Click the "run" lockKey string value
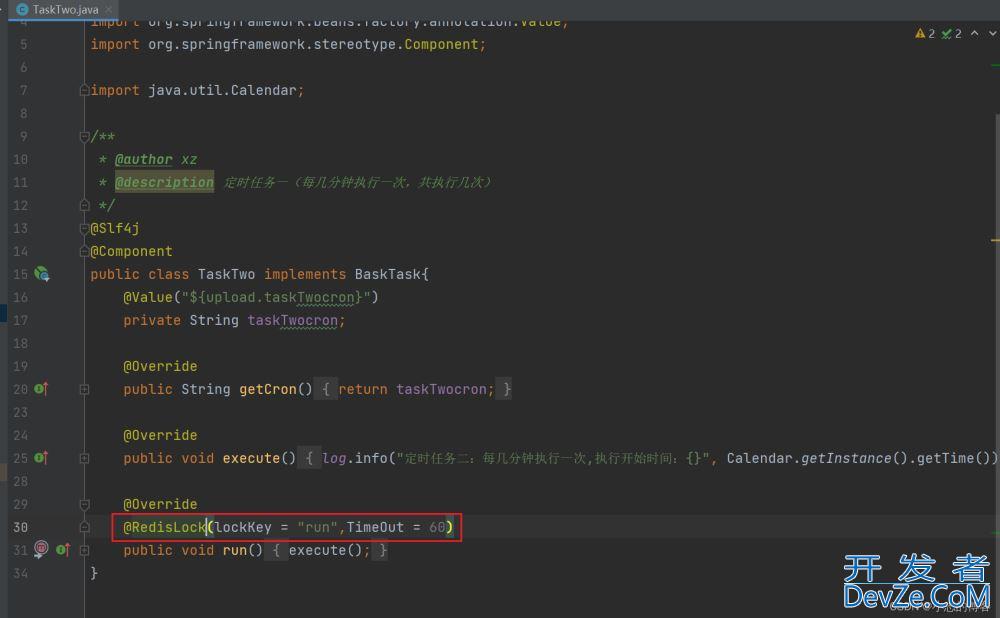 pos(318,527)
